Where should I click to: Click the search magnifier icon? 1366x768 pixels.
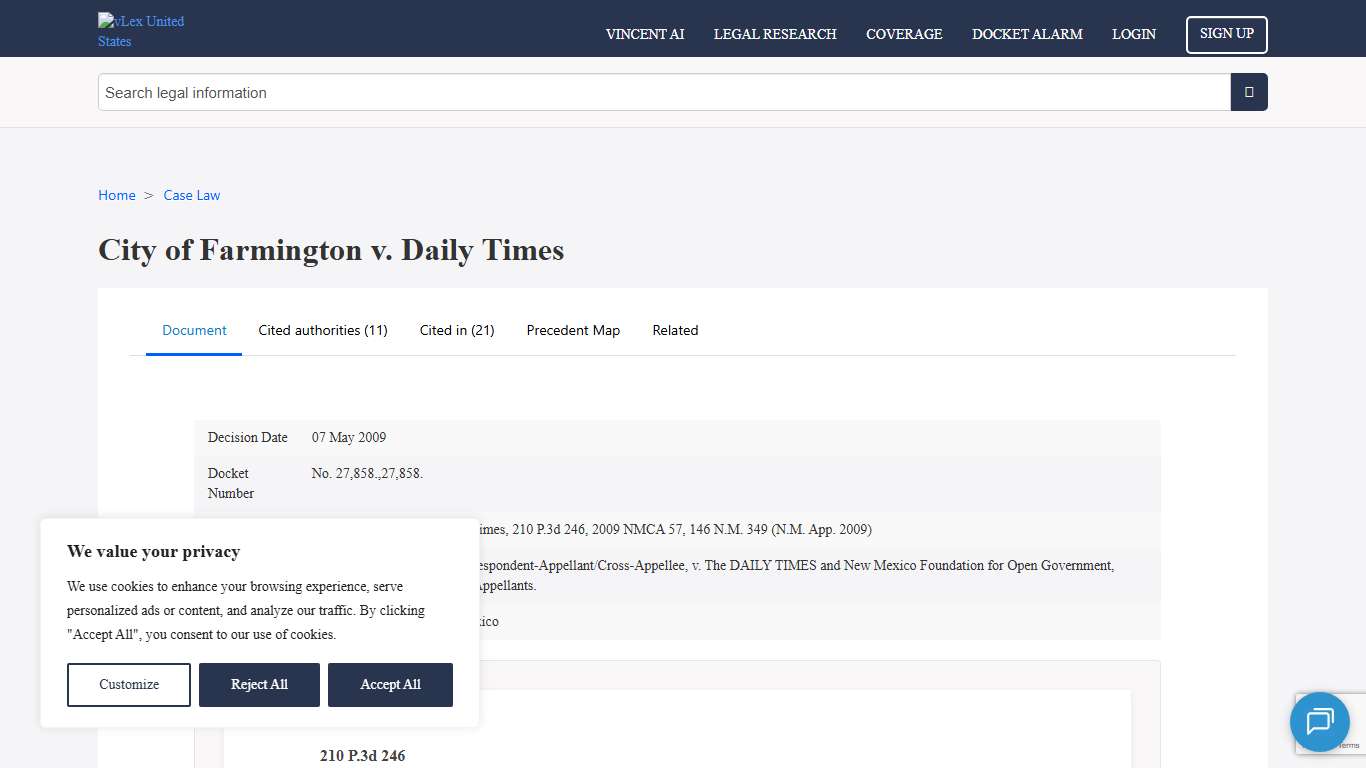(x=1248, y=91)
